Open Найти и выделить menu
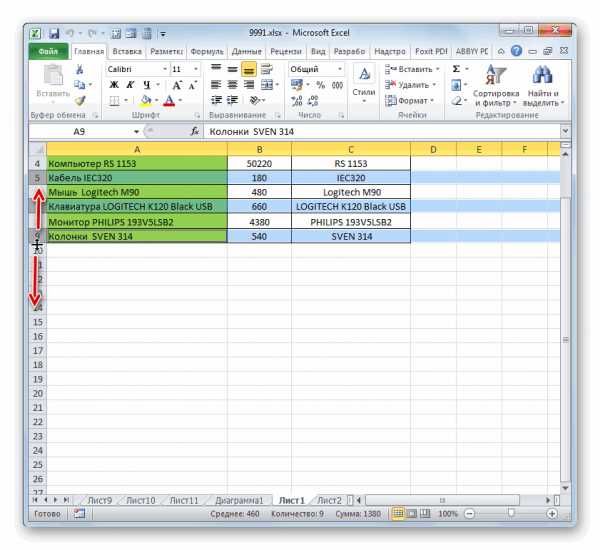 tap(543, 86)
